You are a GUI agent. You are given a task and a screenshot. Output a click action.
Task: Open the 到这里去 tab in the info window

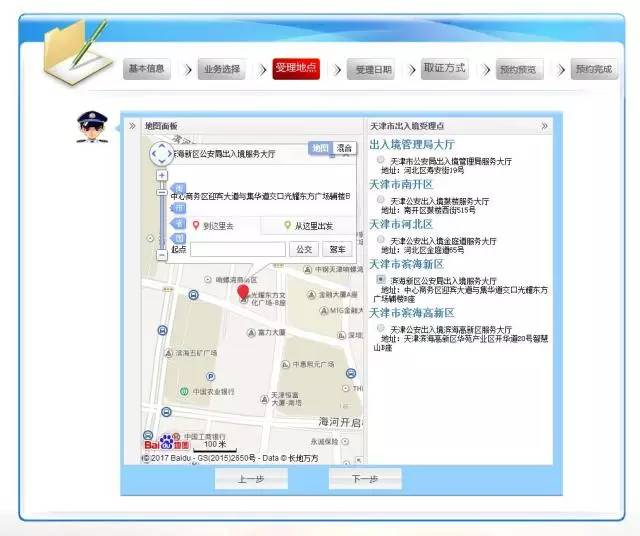[213, 225]
